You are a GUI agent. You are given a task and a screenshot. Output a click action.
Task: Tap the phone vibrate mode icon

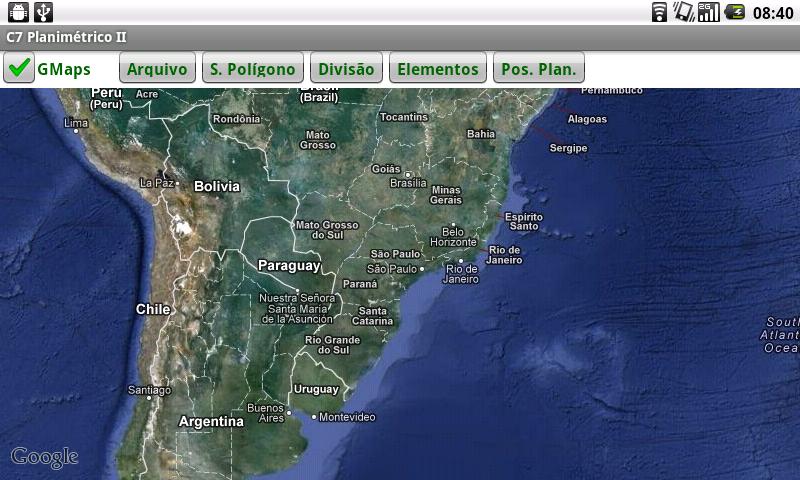(x=684, y=12)
